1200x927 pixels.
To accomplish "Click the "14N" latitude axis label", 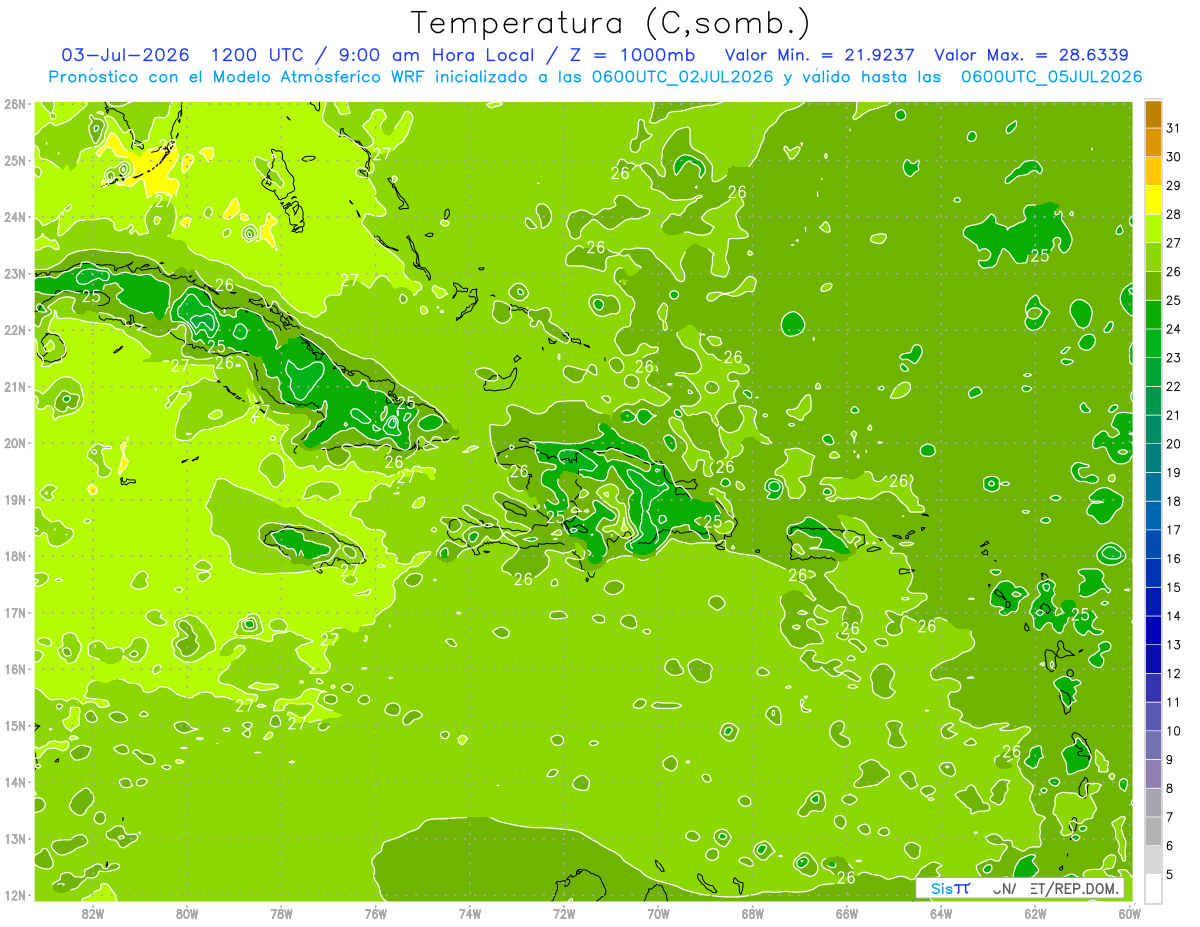I will (14, 782).
